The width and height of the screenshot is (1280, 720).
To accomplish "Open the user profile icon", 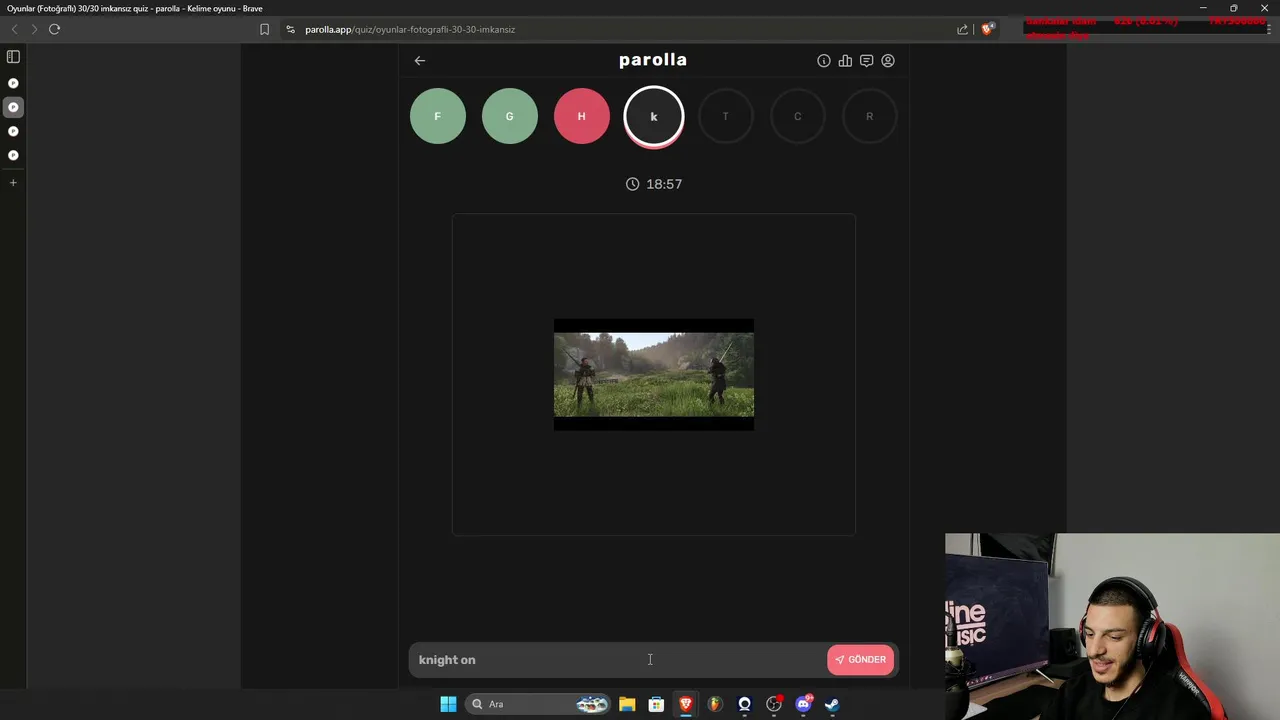I will click(x=888, y=61).
